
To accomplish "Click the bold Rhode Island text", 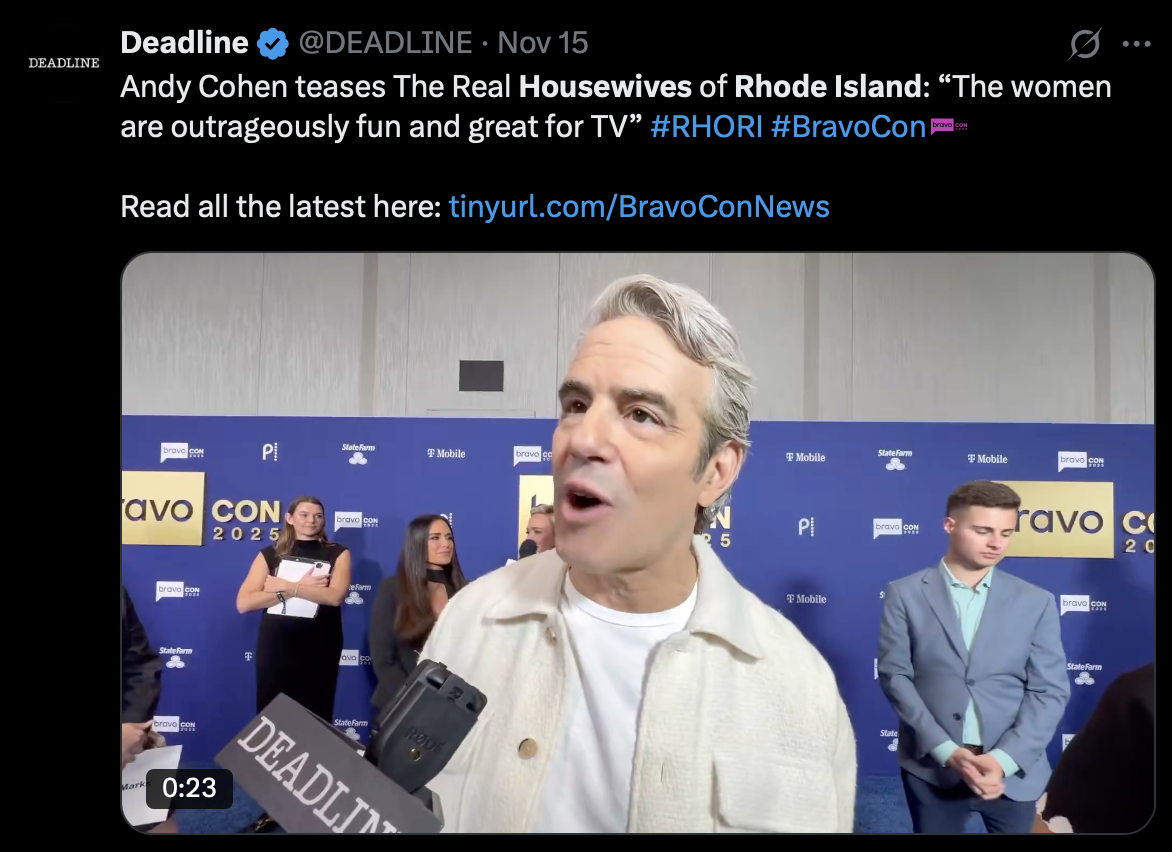I will [828, 87].
